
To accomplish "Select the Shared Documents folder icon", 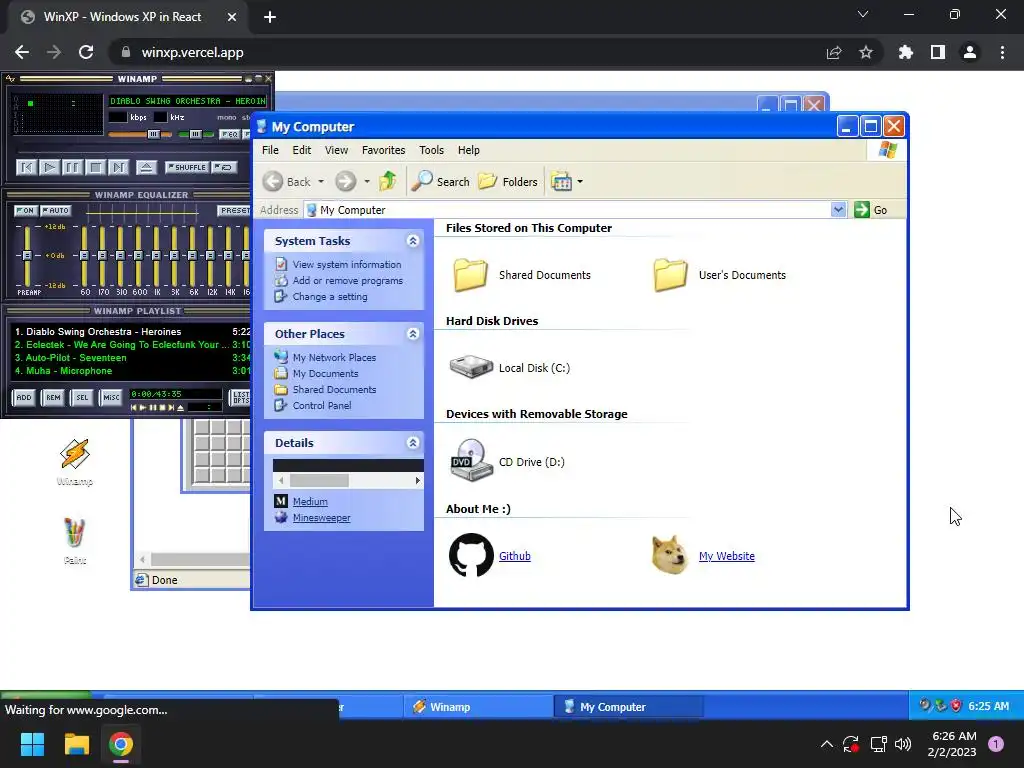I will pyautogui.click(x=471, y=275).
